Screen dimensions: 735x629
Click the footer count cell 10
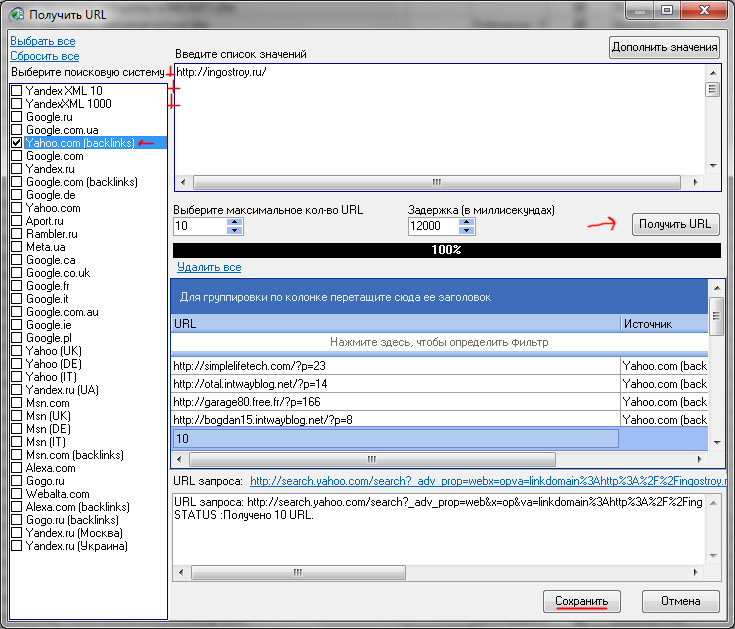pos(395,439)
